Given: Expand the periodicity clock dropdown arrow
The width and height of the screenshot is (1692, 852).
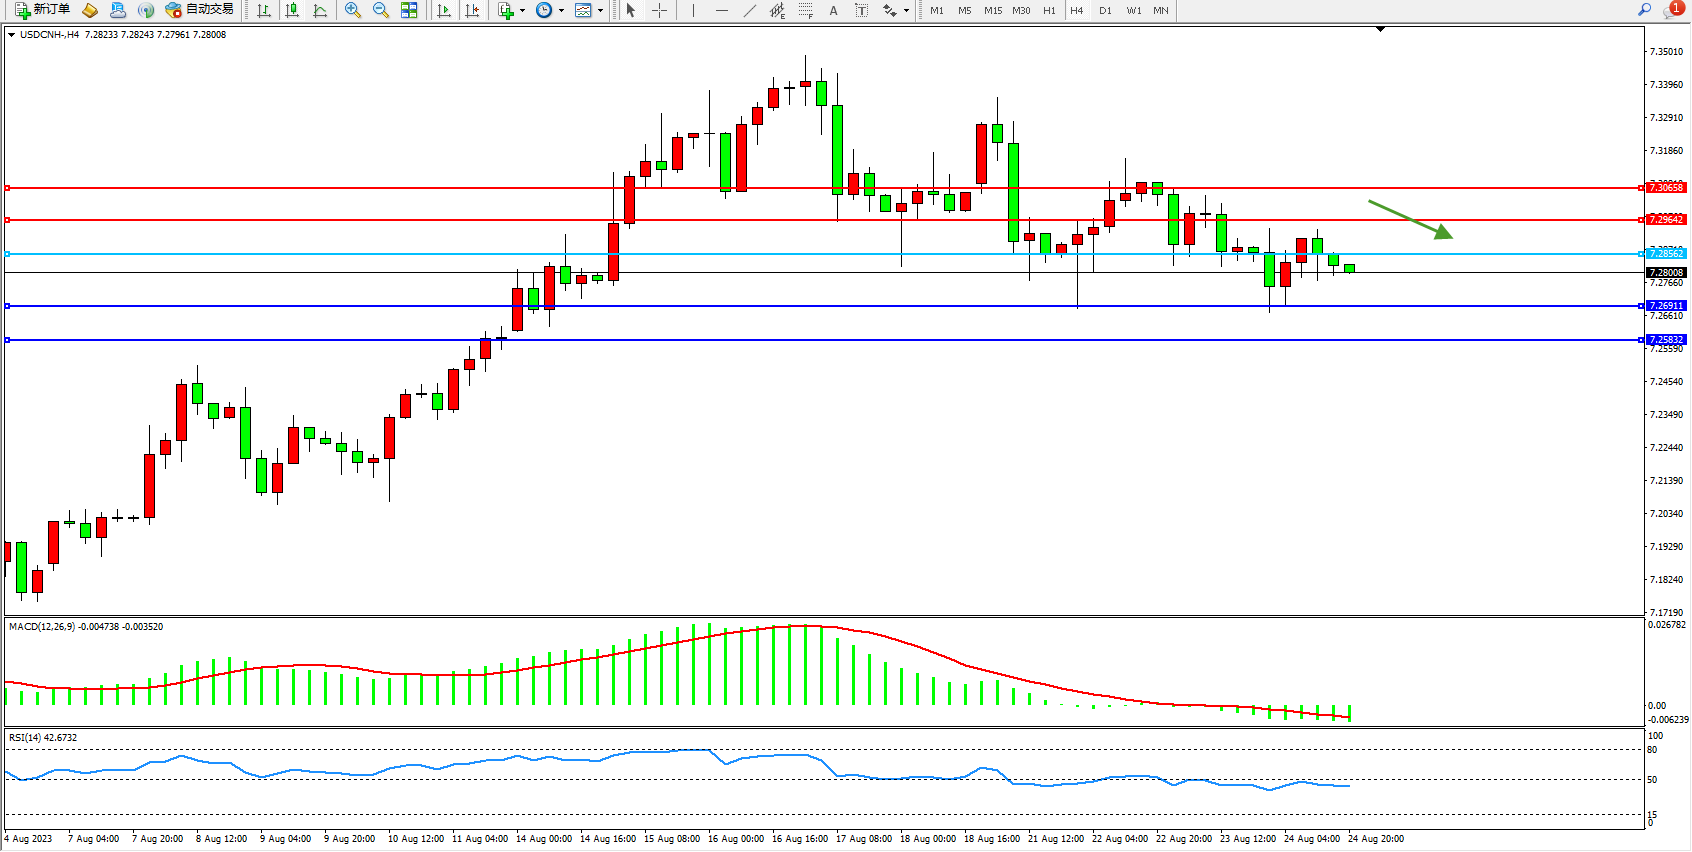Looking at the screenshot, I should [561, 11].
